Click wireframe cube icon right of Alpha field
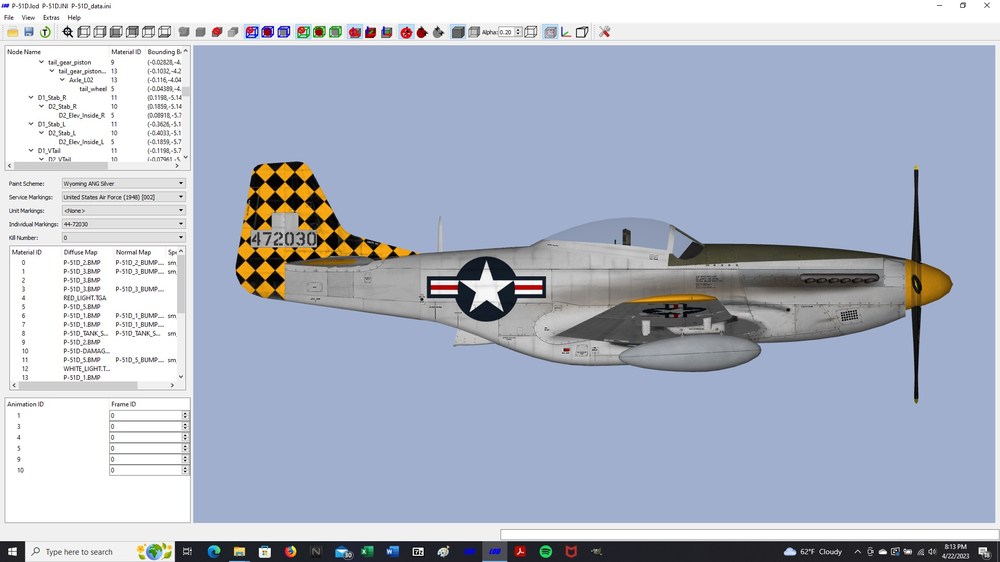This screenshot has height=562, width=1000. pyautogui.click(x=531, y=32)
